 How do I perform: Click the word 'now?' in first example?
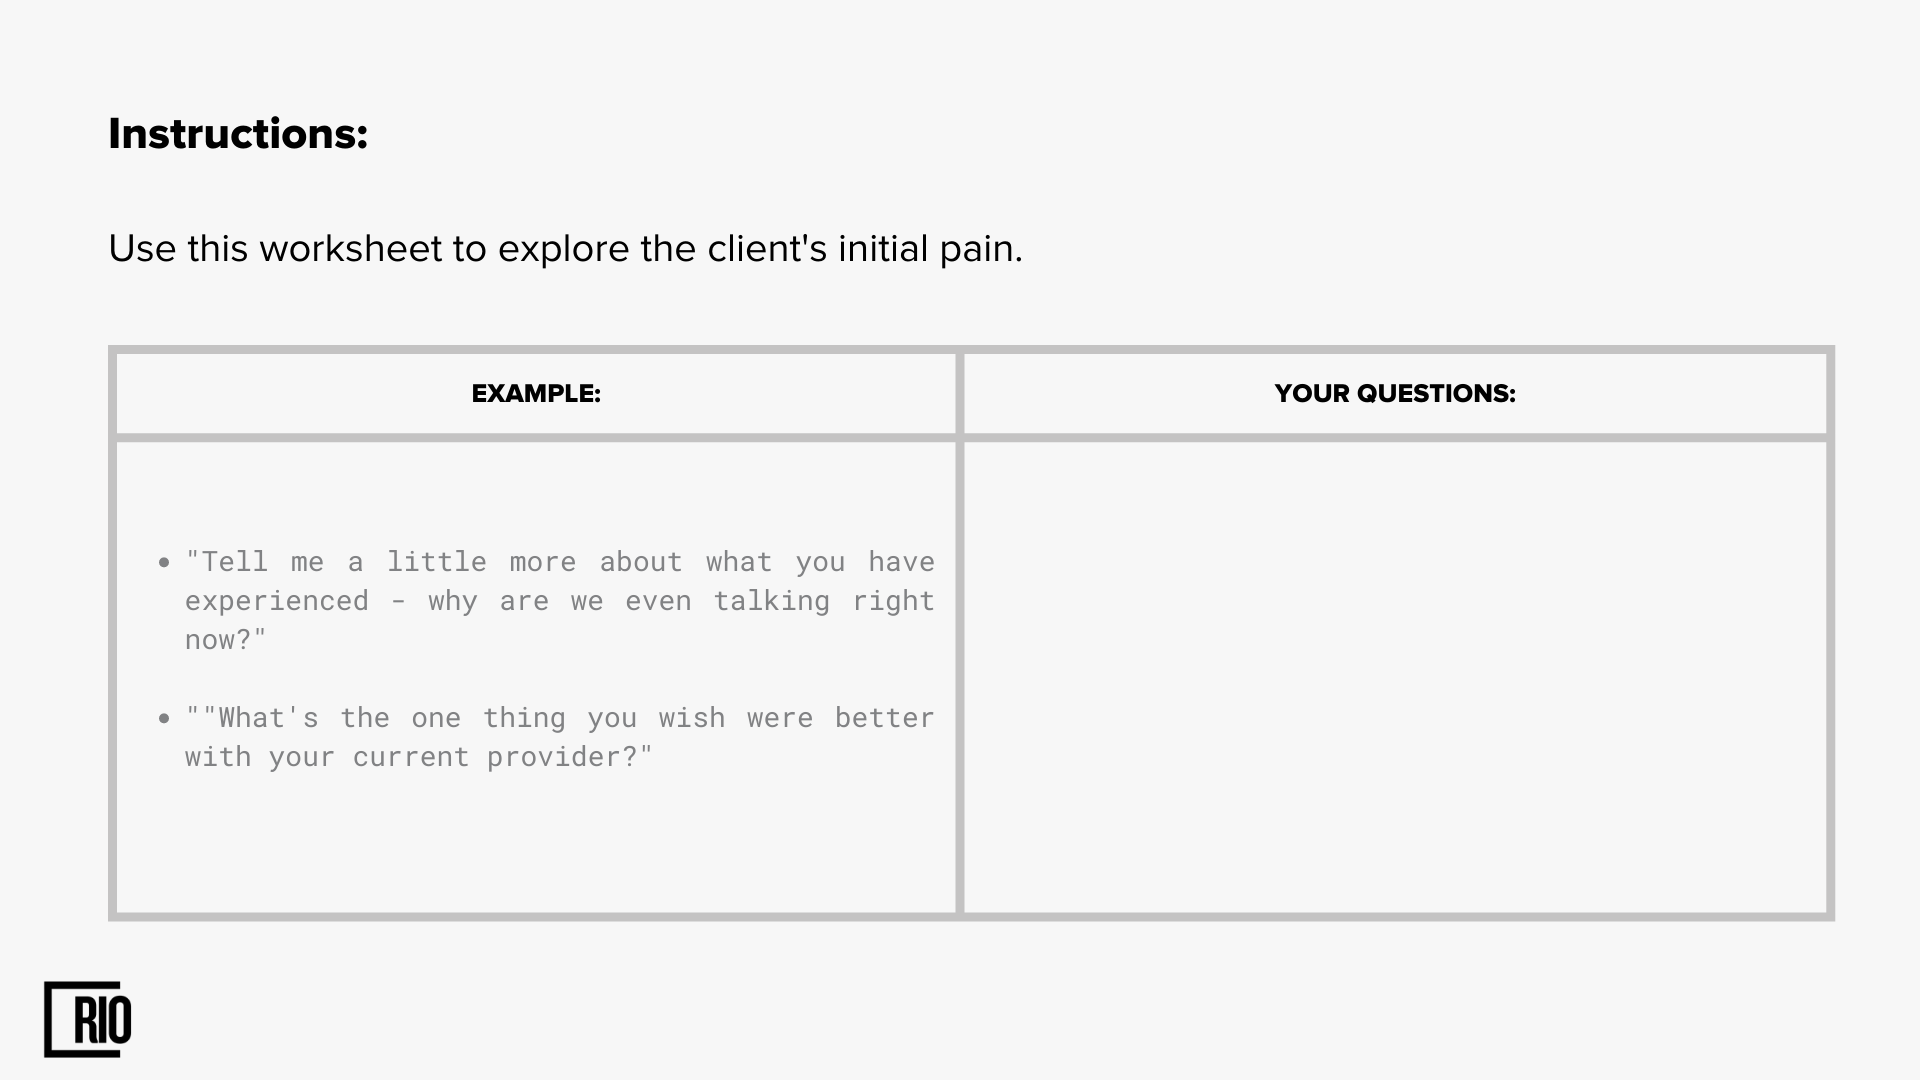[x=226, y=640]
